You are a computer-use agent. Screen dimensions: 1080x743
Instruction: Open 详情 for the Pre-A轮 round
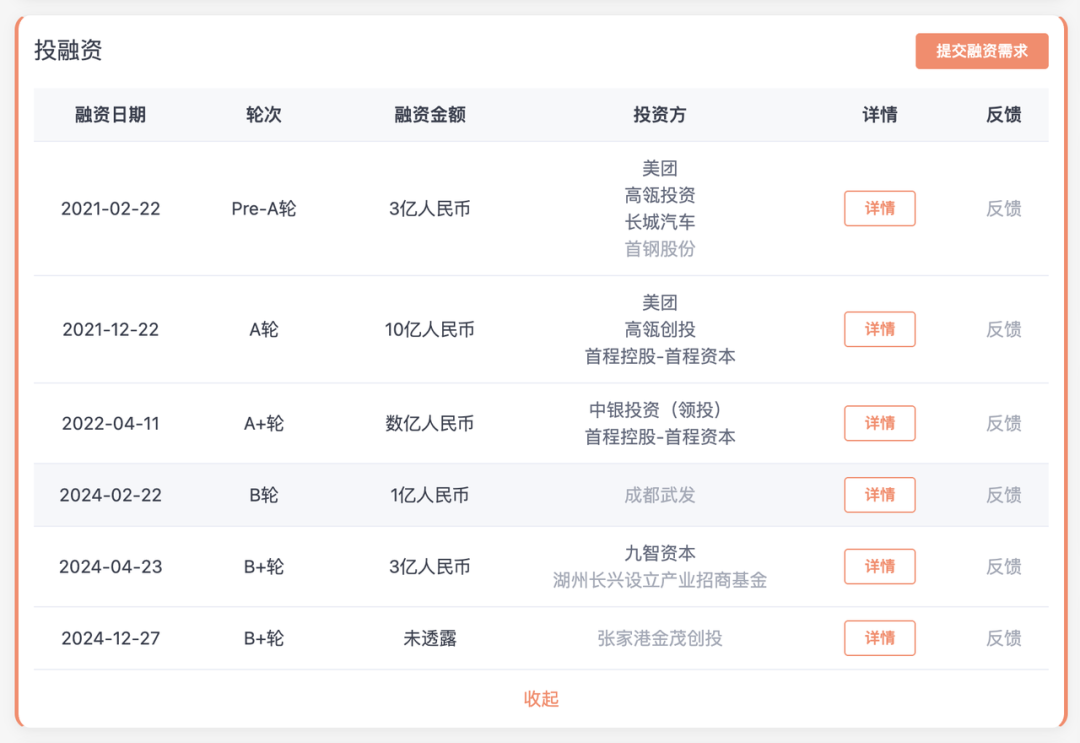(x=879, y=208)
